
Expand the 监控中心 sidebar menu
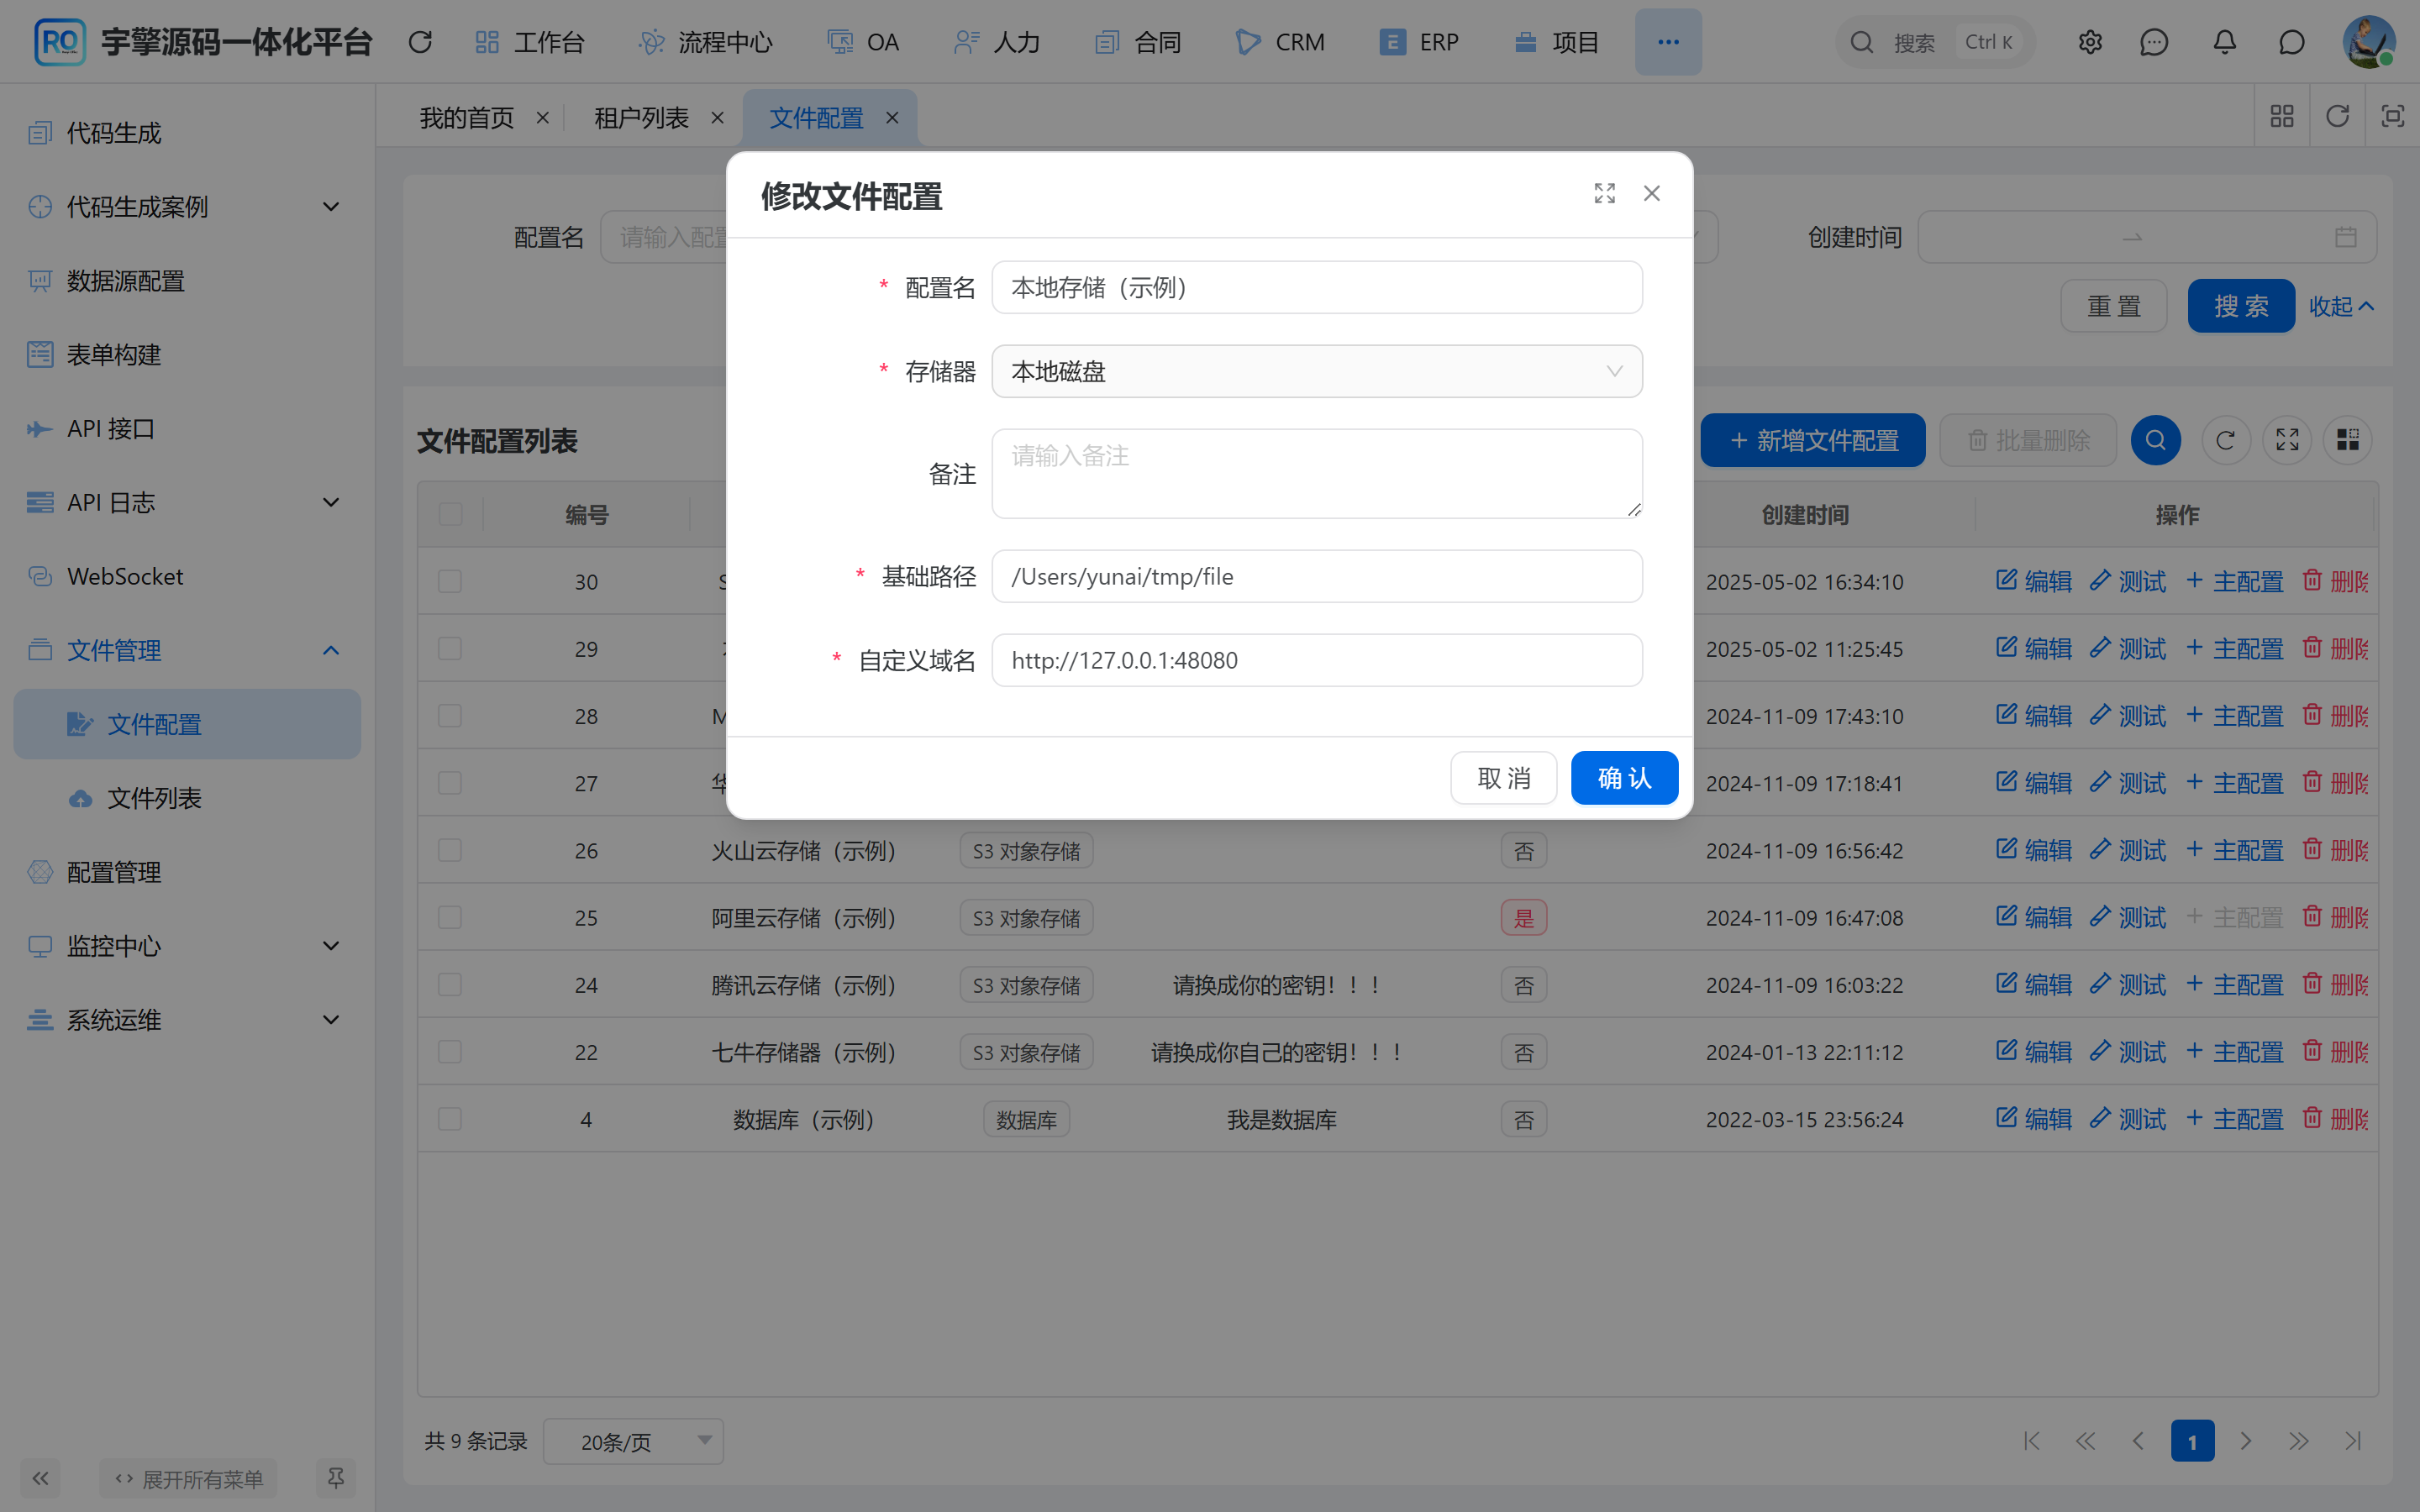tap(187, 945)
